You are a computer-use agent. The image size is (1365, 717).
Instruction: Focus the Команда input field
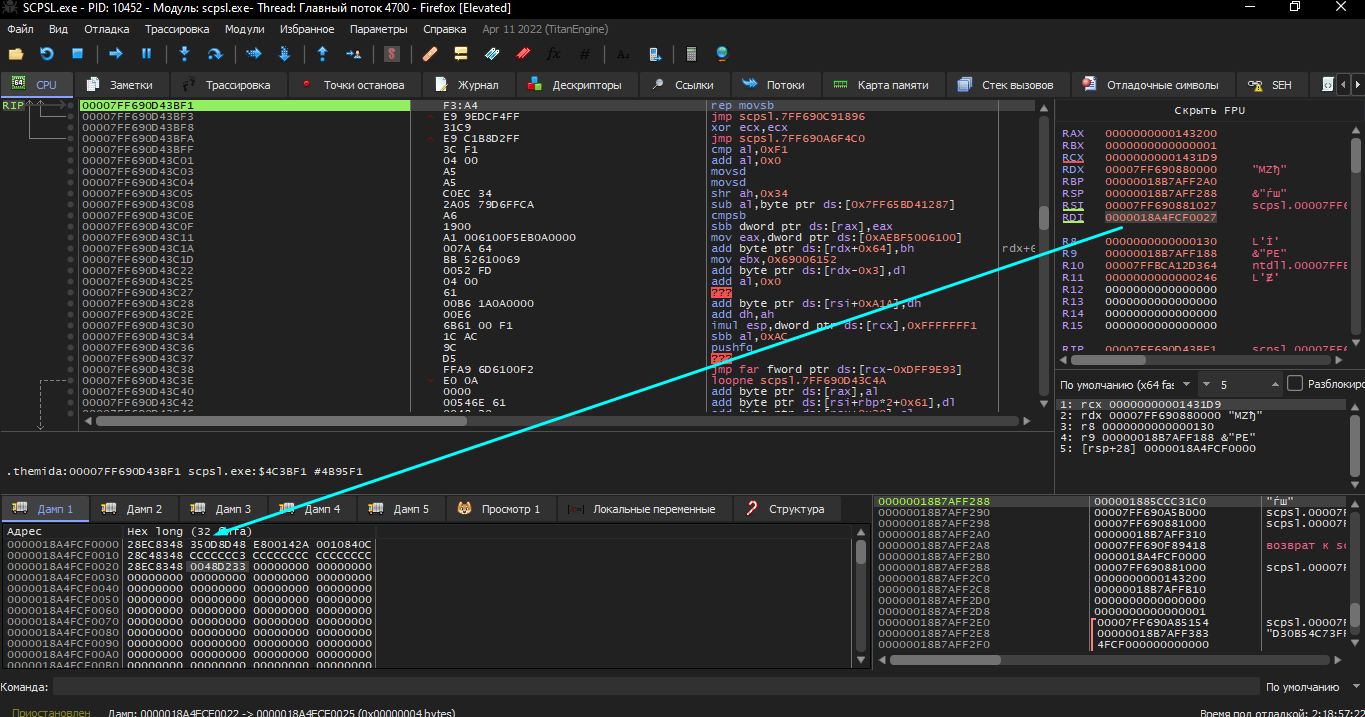click(655, 687)
